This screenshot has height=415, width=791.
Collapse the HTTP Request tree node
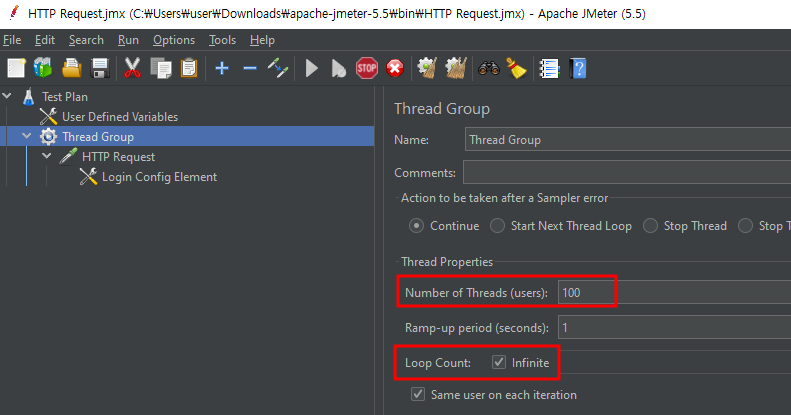pyautogui.click(x=47, y=156)
